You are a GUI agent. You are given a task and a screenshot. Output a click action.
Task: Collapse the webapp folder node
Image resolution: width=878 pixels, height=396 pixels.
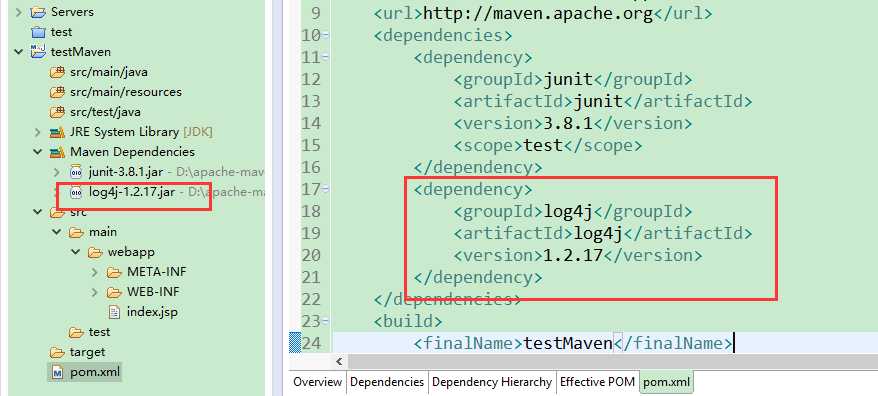pos(76,252)
